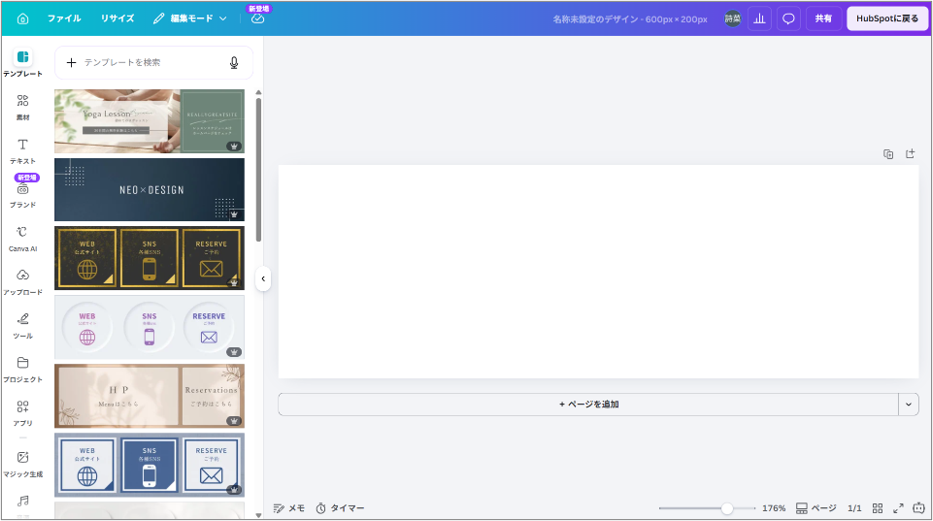This screenshot has width=933, height=521.
Task: Open the アップロード uploads panel
Action: 23,282
